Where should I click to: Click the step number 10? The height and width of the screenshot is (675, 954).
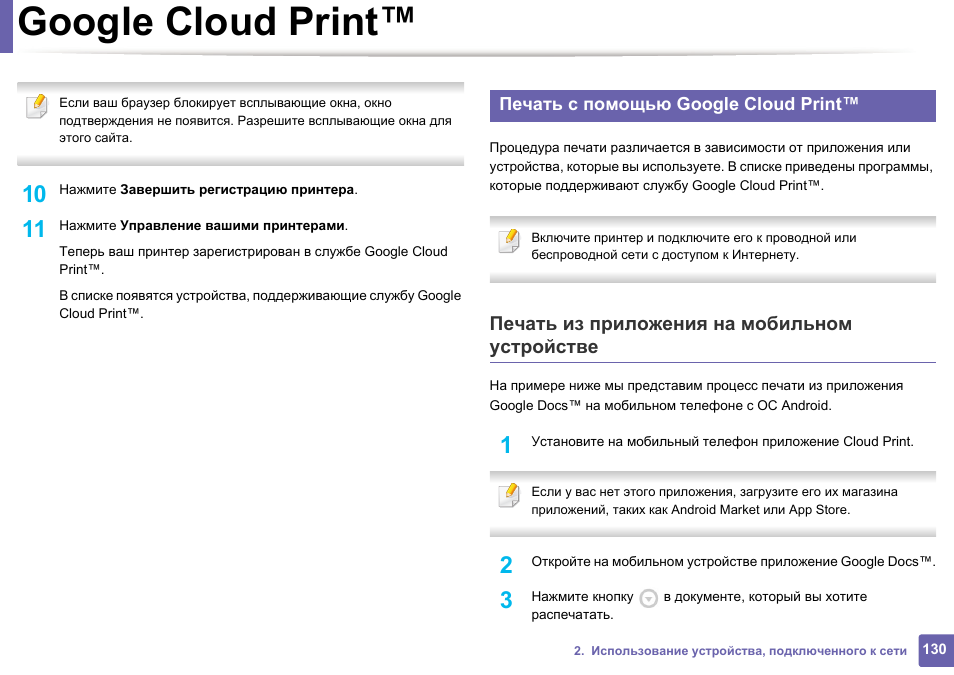(x=34, y=194)
